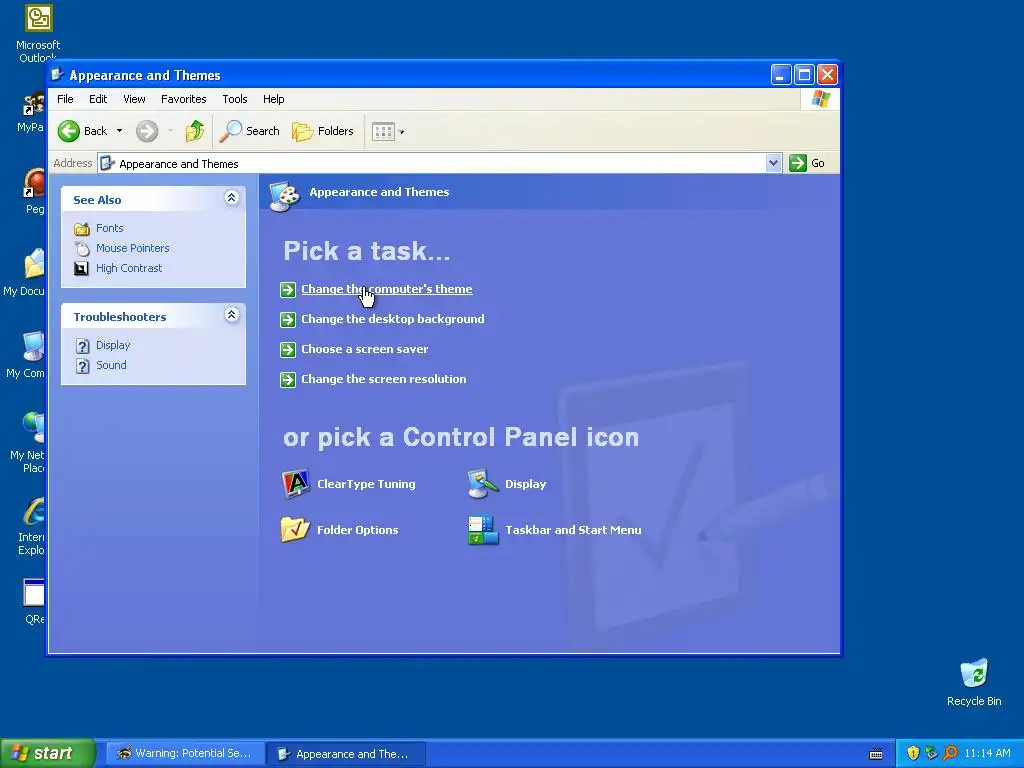The image size is (1024, 768).
Task: Click the Appearance and Themes header icon
Action: 285,195
